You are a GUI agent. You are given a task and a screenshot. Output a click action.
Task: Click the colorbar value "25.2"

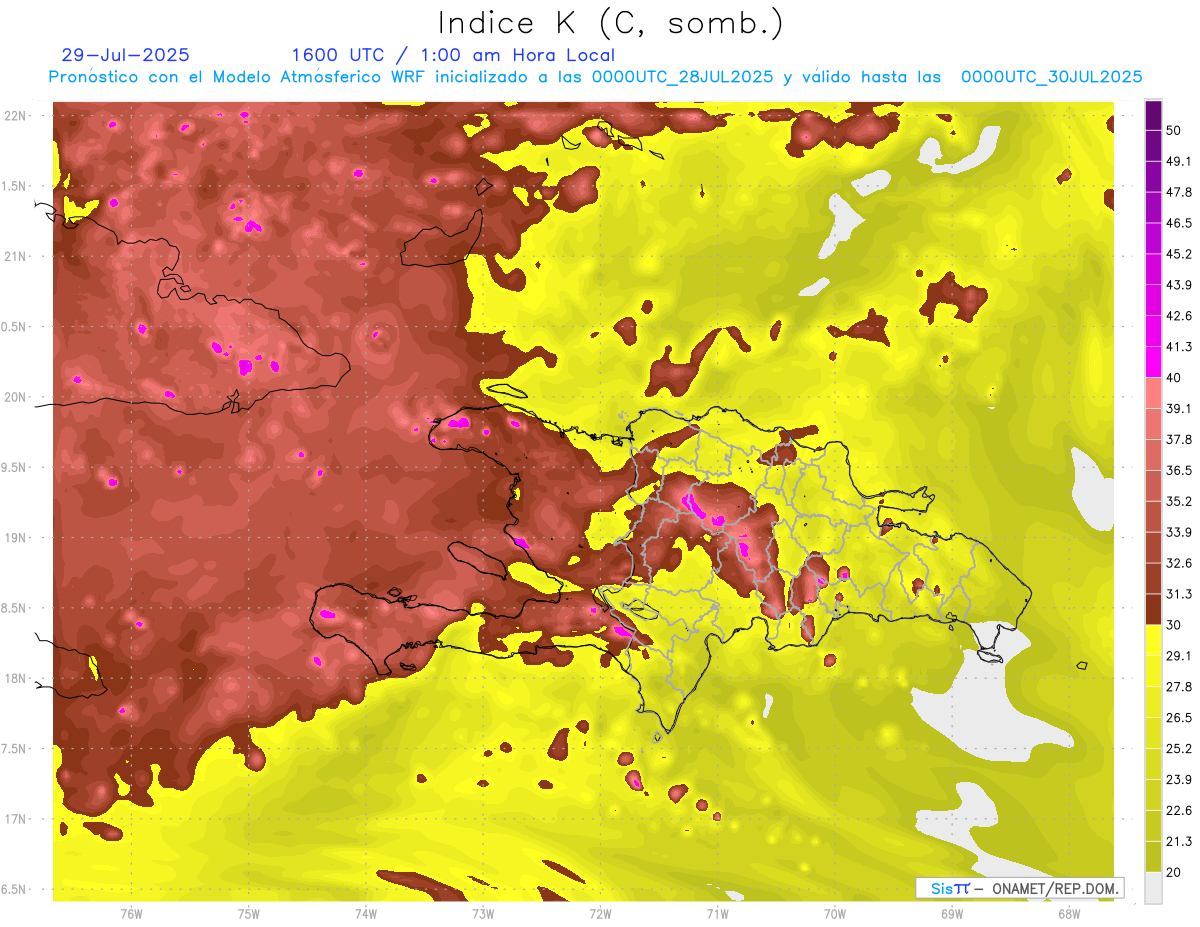1179,749
